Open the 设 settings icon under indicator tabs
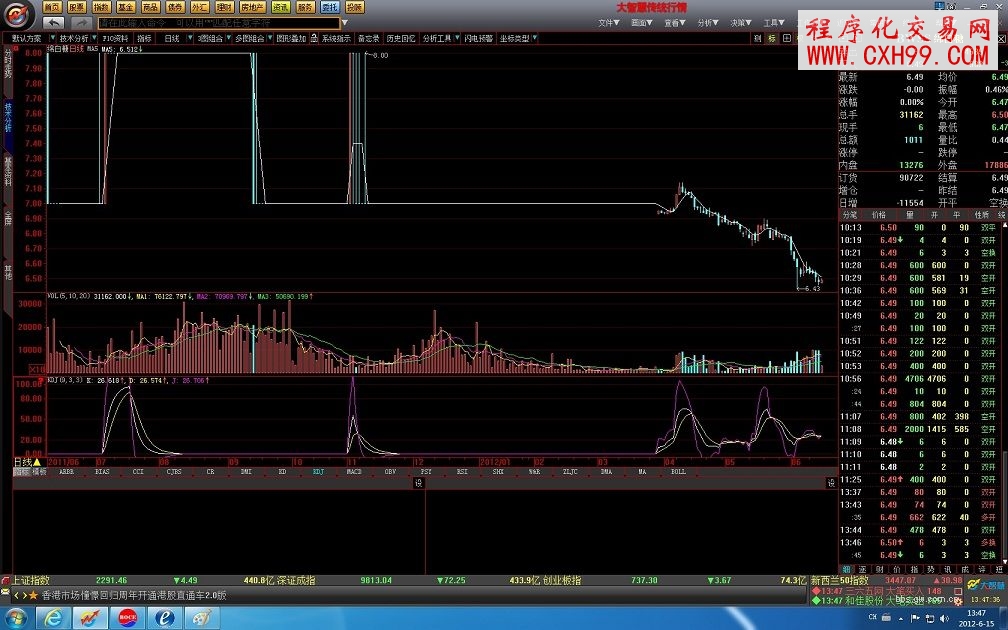This screenshot has height=630, width=1008. click(x=419, y=483)
